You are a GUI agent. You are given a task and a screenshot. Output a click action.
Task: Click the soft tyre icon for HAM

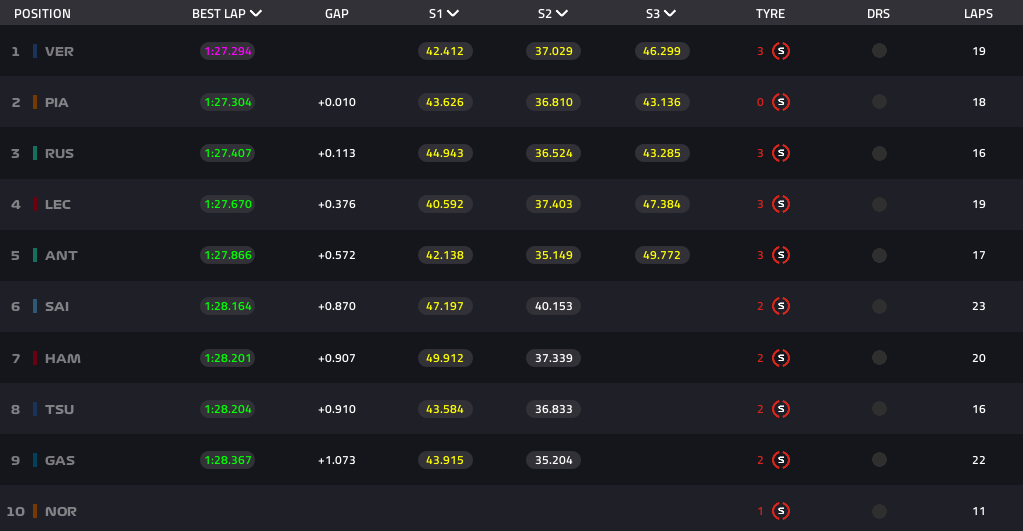(781, 358)
